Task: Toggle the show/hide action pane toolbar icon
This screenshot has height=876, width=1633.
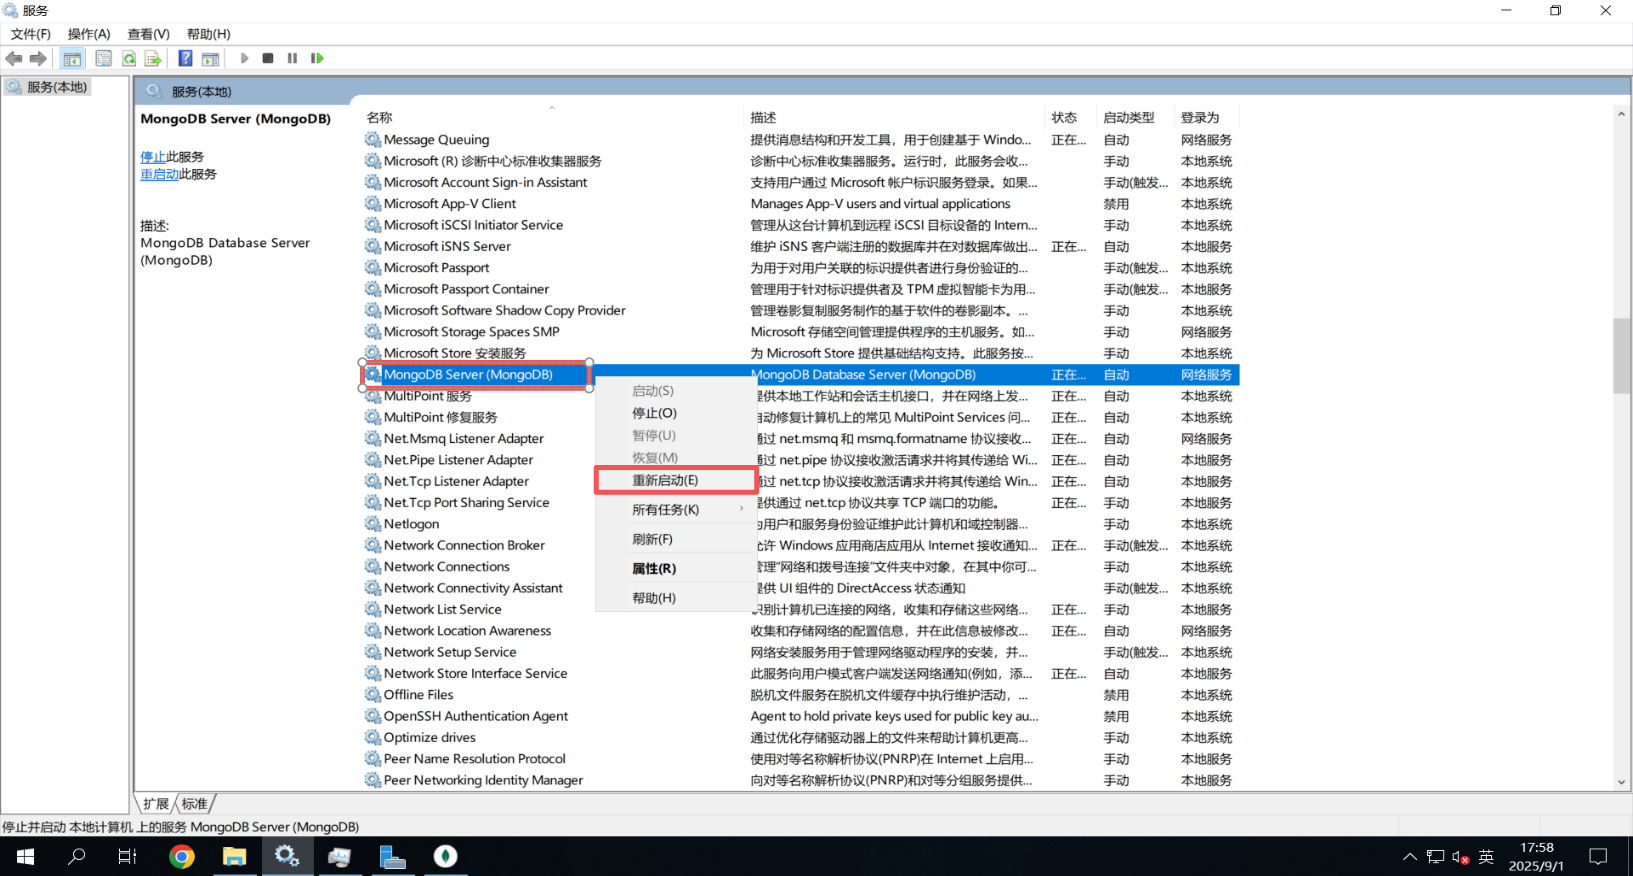Action: point(210,58)
